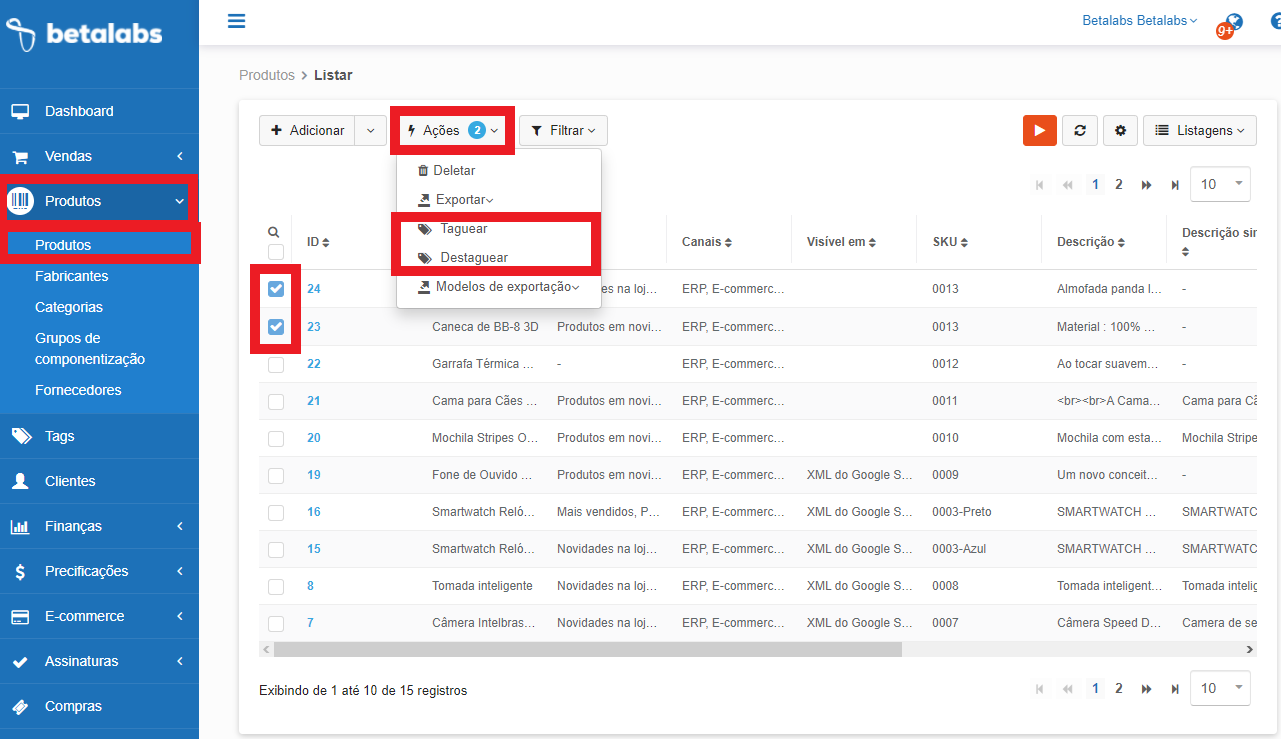Viewport: 1281px width, 739px height.
Task: Click the globe notifications icon
Action: [x=1233, y=22]
